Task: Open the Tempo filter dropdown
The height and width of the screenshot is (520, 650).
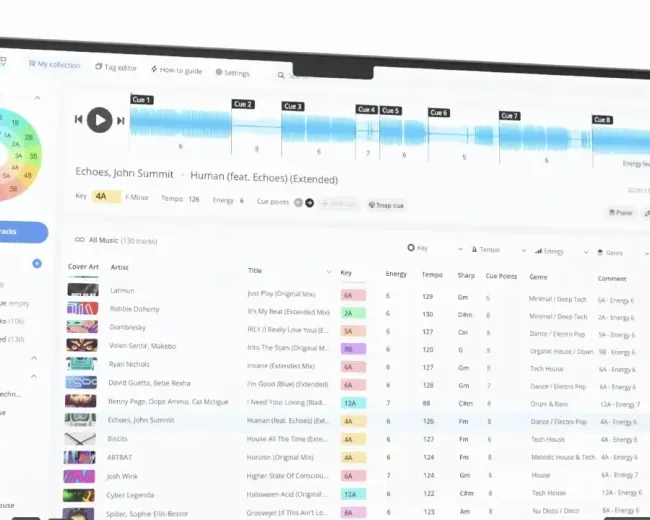Action: coord(485,250)
